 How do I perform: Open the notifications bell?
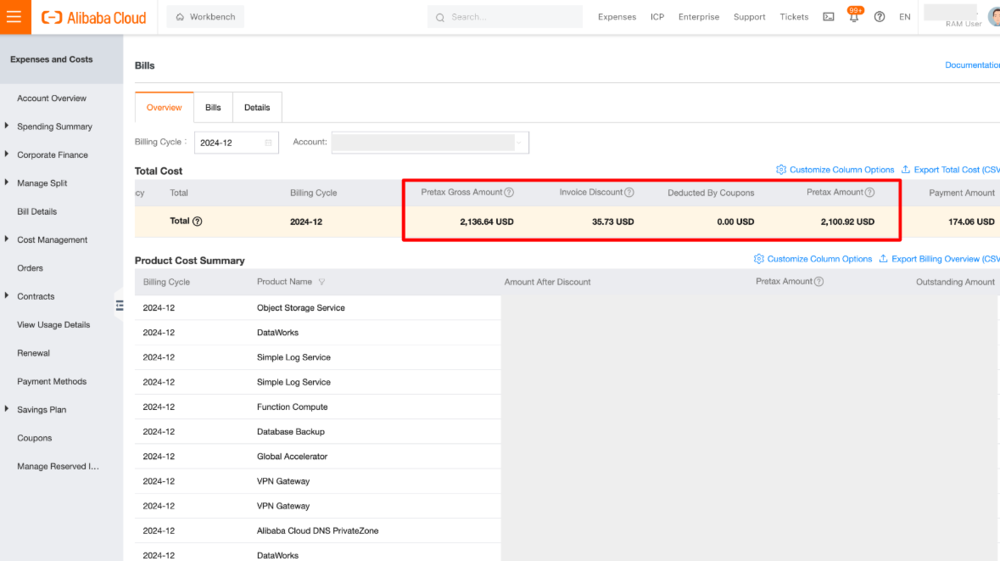coord(854,17)
